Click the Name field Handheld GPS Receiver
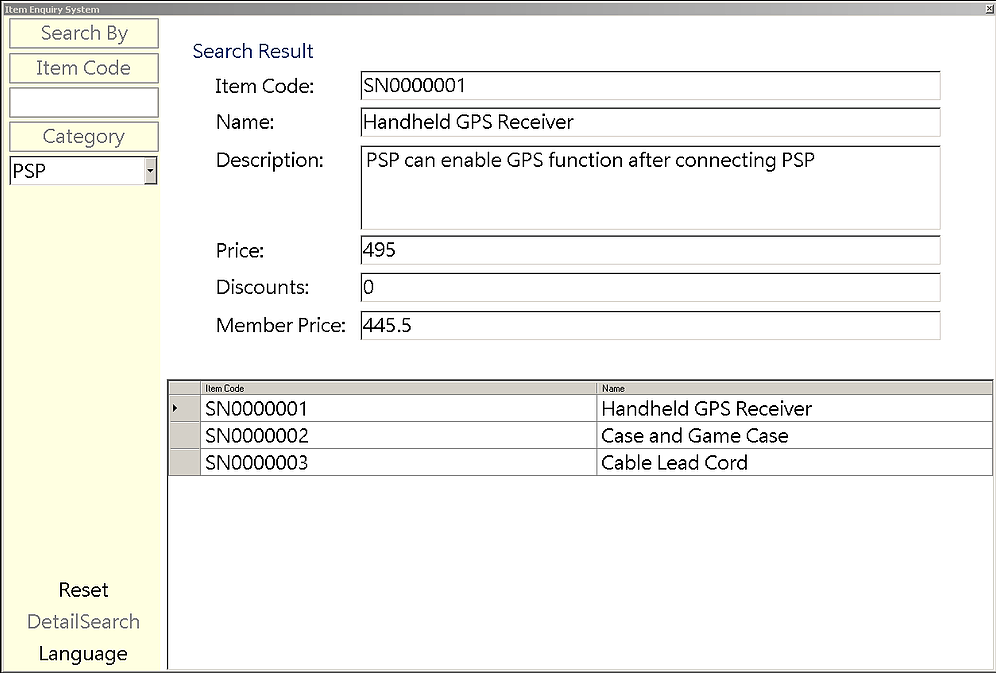 650,122
